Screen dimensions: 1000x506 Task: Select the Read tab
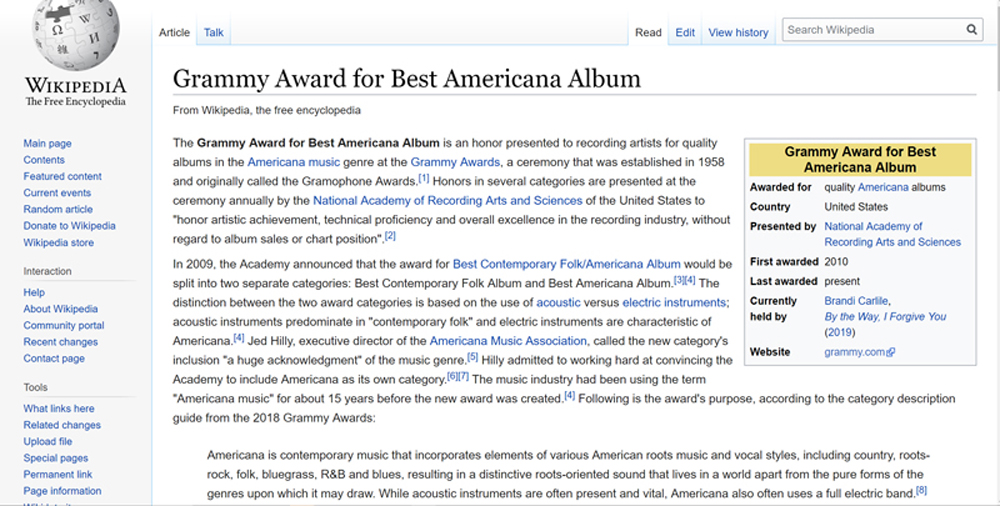tap(648, 32)
